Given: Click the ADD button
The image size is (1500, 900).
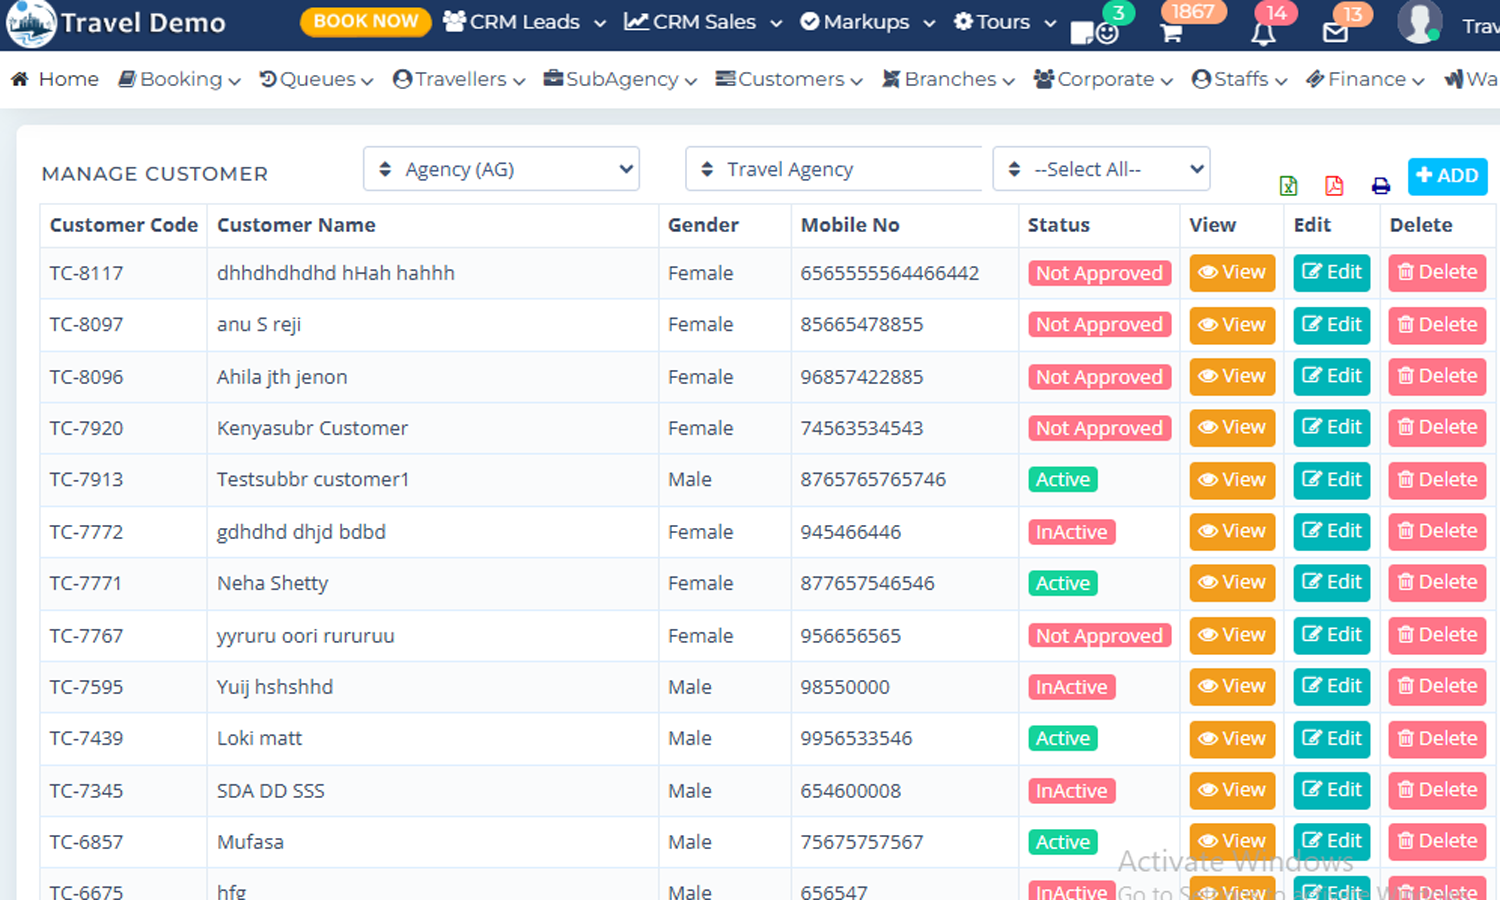Looking at the screenshot, I should [1447, 176].
